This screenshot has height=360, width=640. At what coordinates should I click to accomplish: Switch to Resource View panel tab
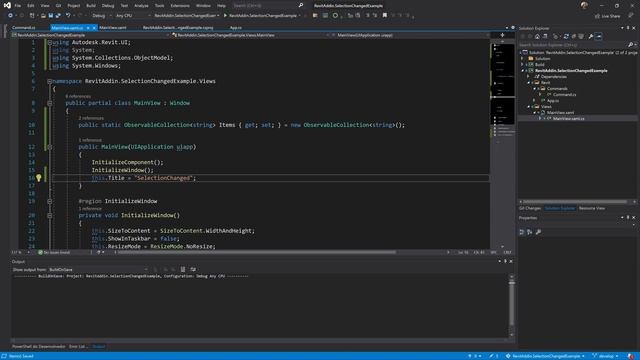(591, 208)
